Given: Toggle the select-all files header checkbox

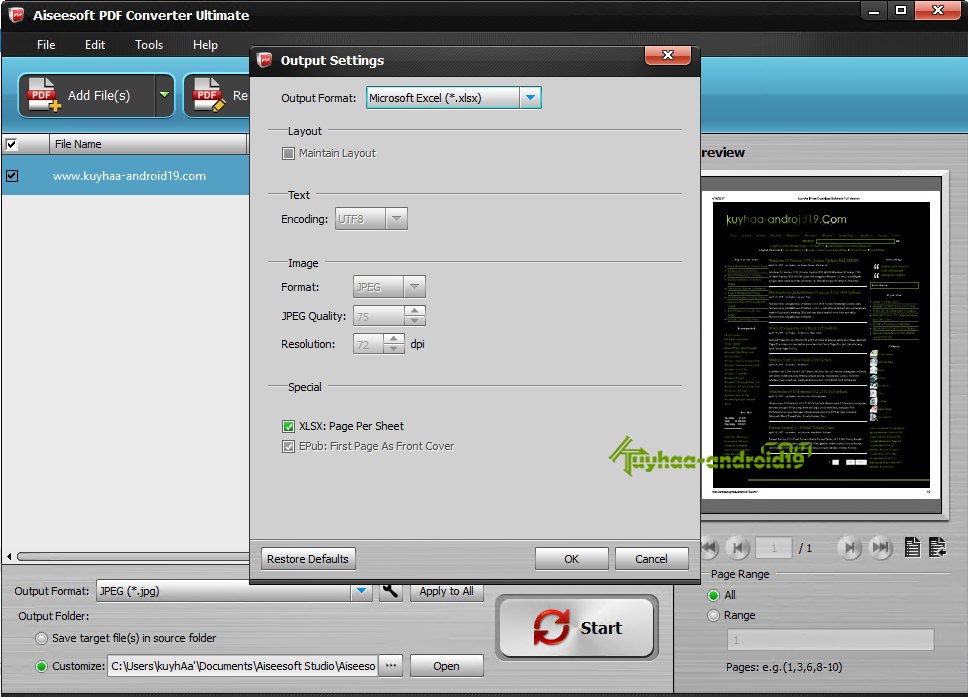Looking at the screenshot, I should coord(12,144).
